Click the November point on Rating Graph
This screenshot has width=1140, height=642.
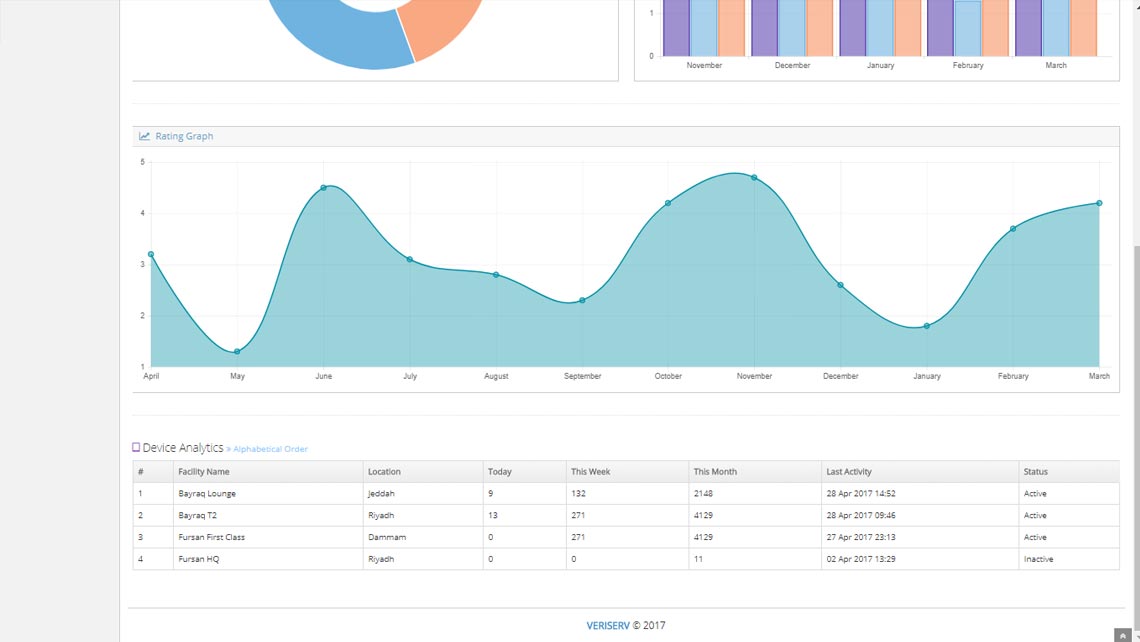[x=754, y=178]
